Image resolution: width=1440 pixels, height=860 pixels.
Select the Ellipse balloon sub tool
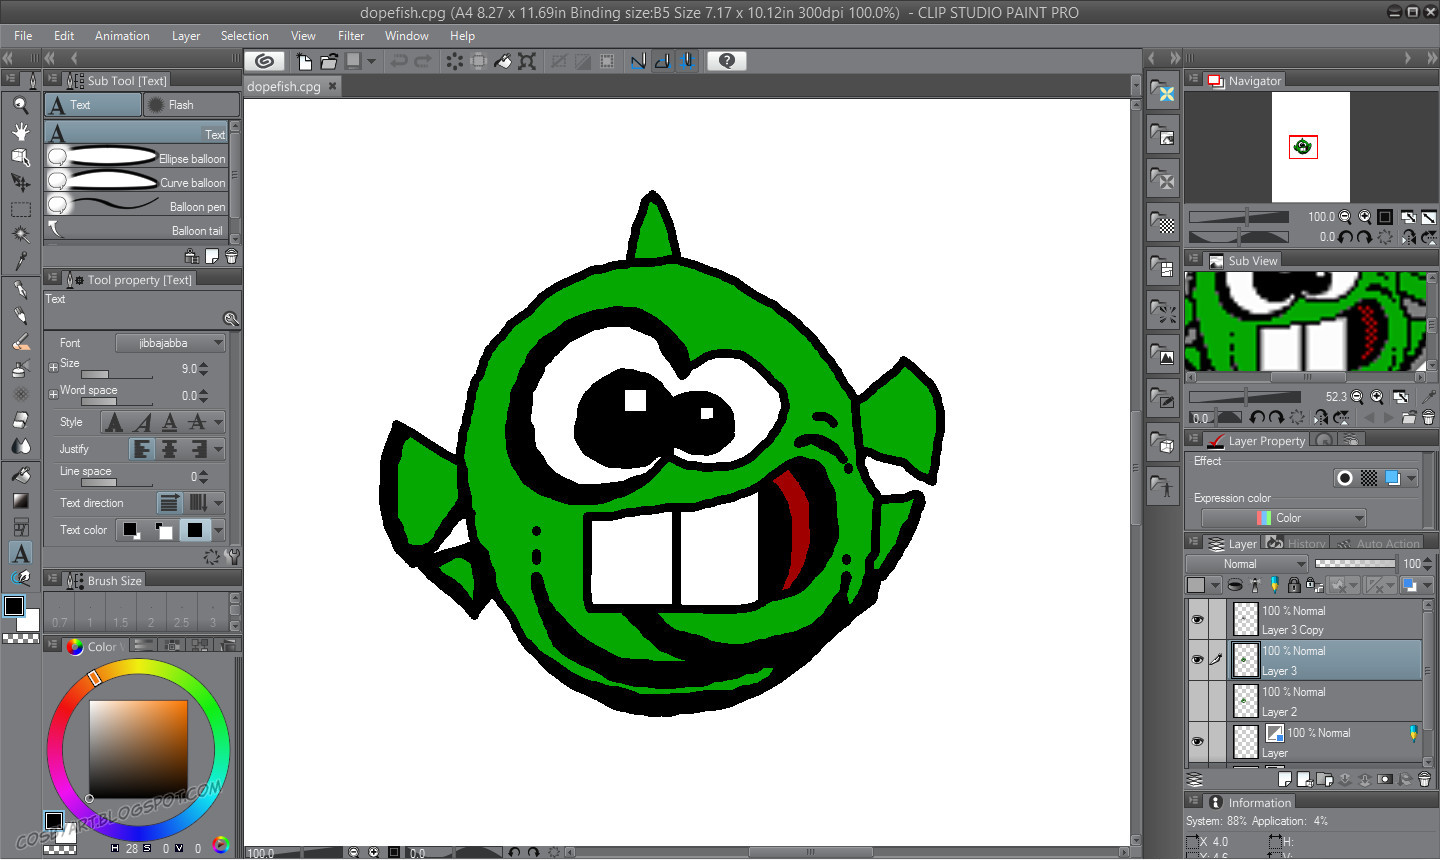click(x=137, y=158)
